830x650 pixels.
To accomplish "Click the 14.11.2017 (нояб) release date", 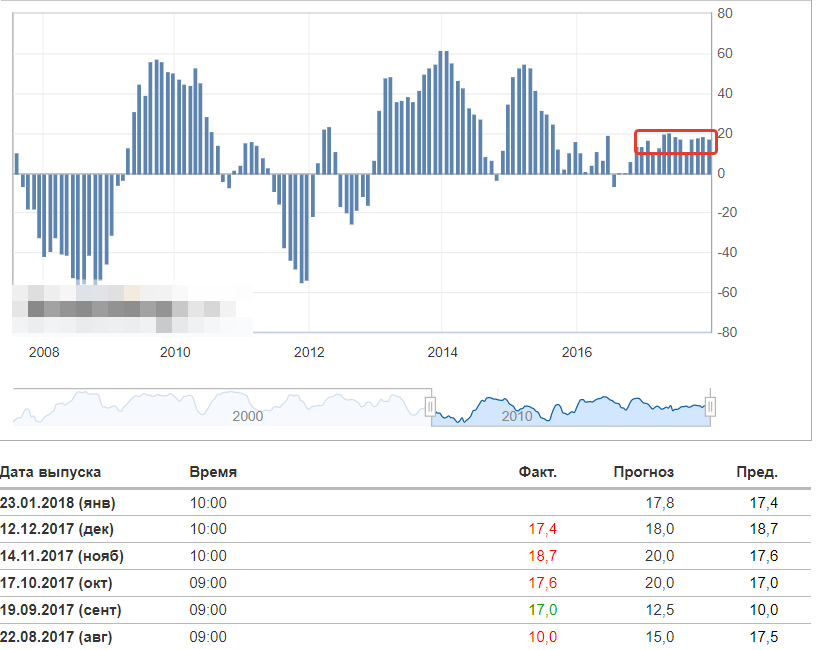I will [62, 556].
